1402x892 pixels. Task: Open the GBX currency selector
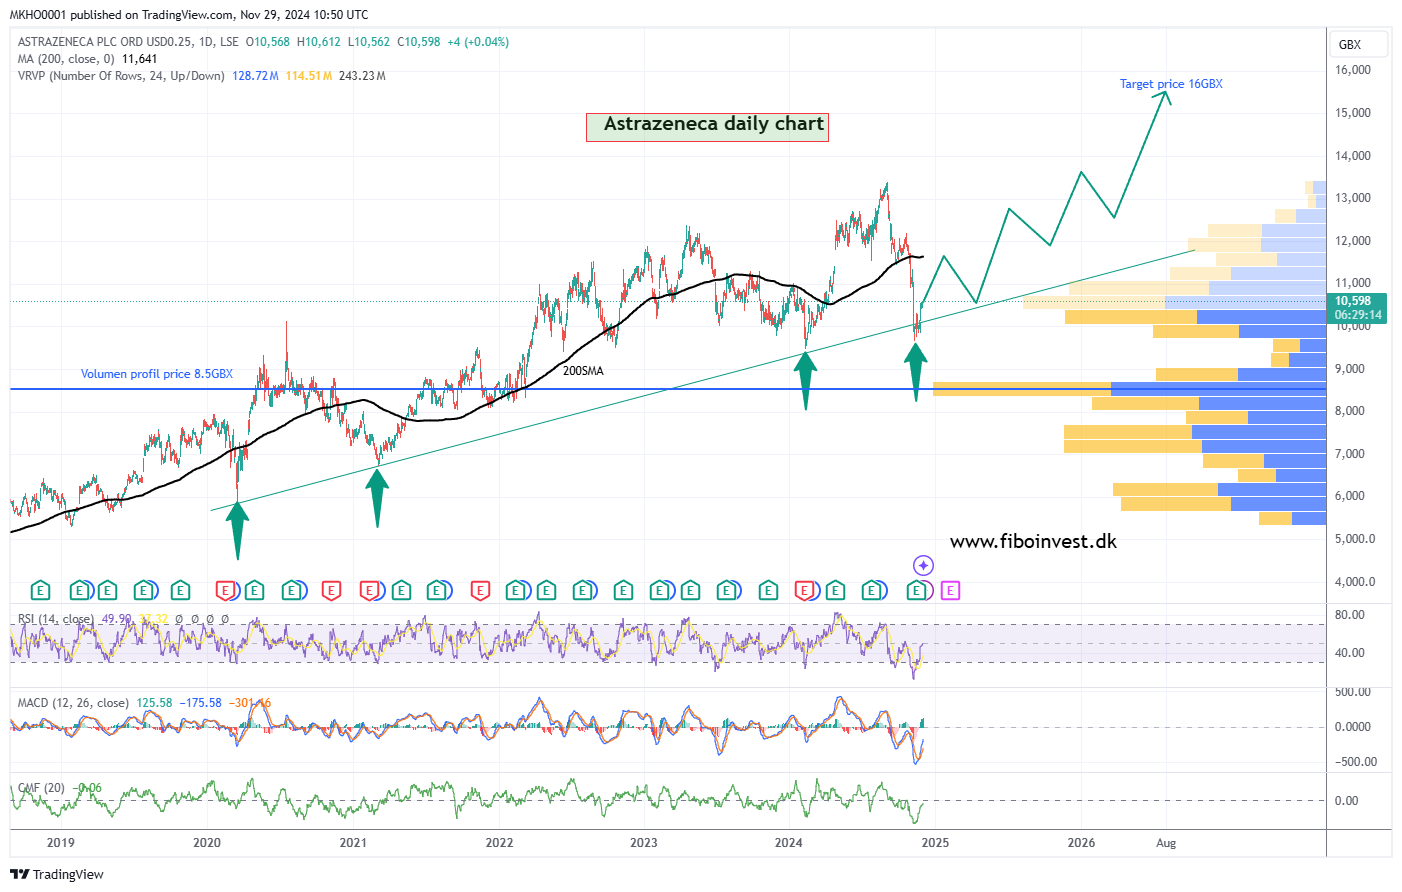1359,44
